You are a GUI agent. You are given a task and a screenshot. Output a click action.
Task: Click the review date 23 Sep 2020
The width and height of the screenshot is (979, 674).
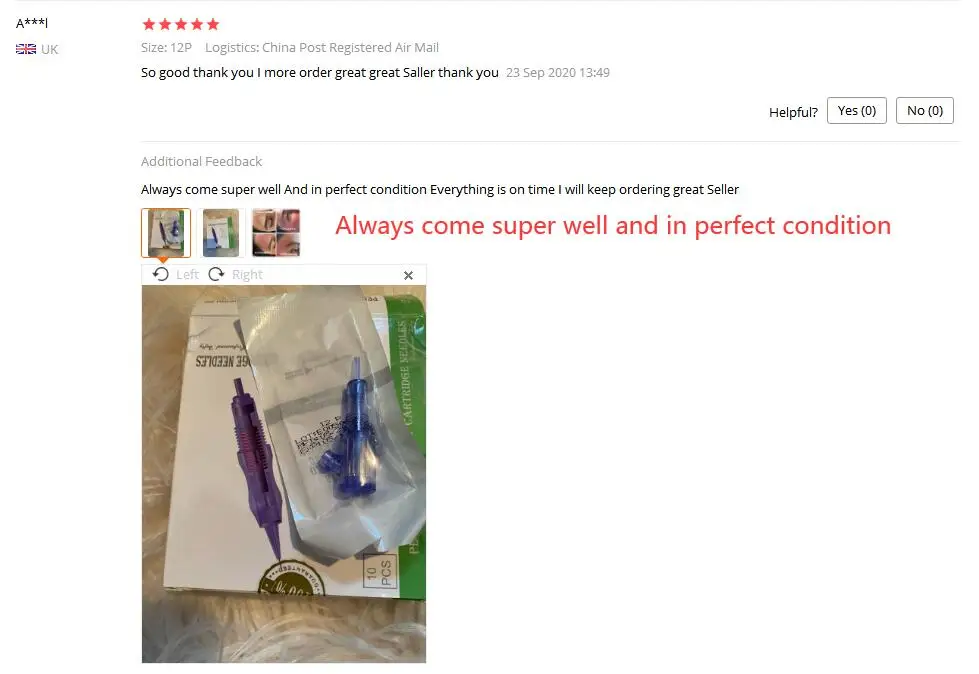click(558, 72)
